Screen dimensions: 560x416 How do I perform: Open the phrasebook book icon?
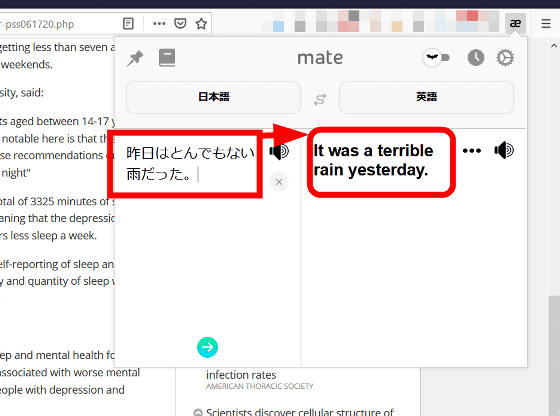[167, 58]
